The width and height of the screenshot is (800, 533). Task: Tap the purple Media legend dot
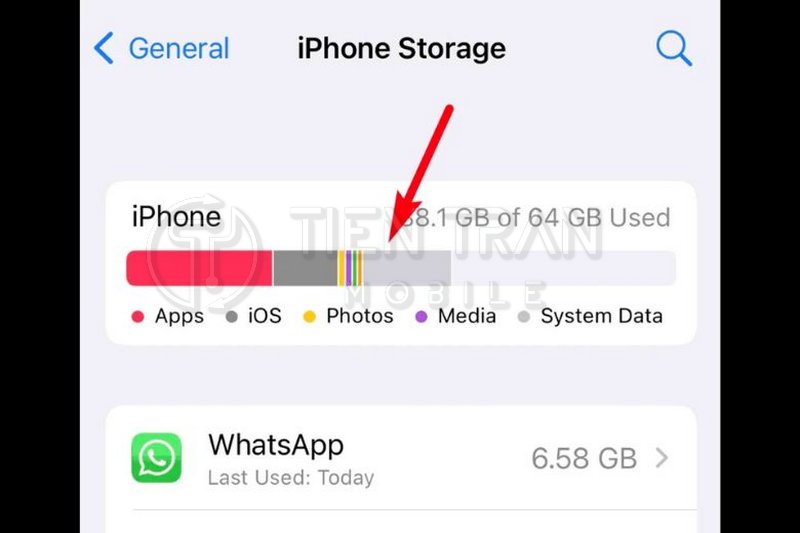pyautogui.click(x=421, y=317)
